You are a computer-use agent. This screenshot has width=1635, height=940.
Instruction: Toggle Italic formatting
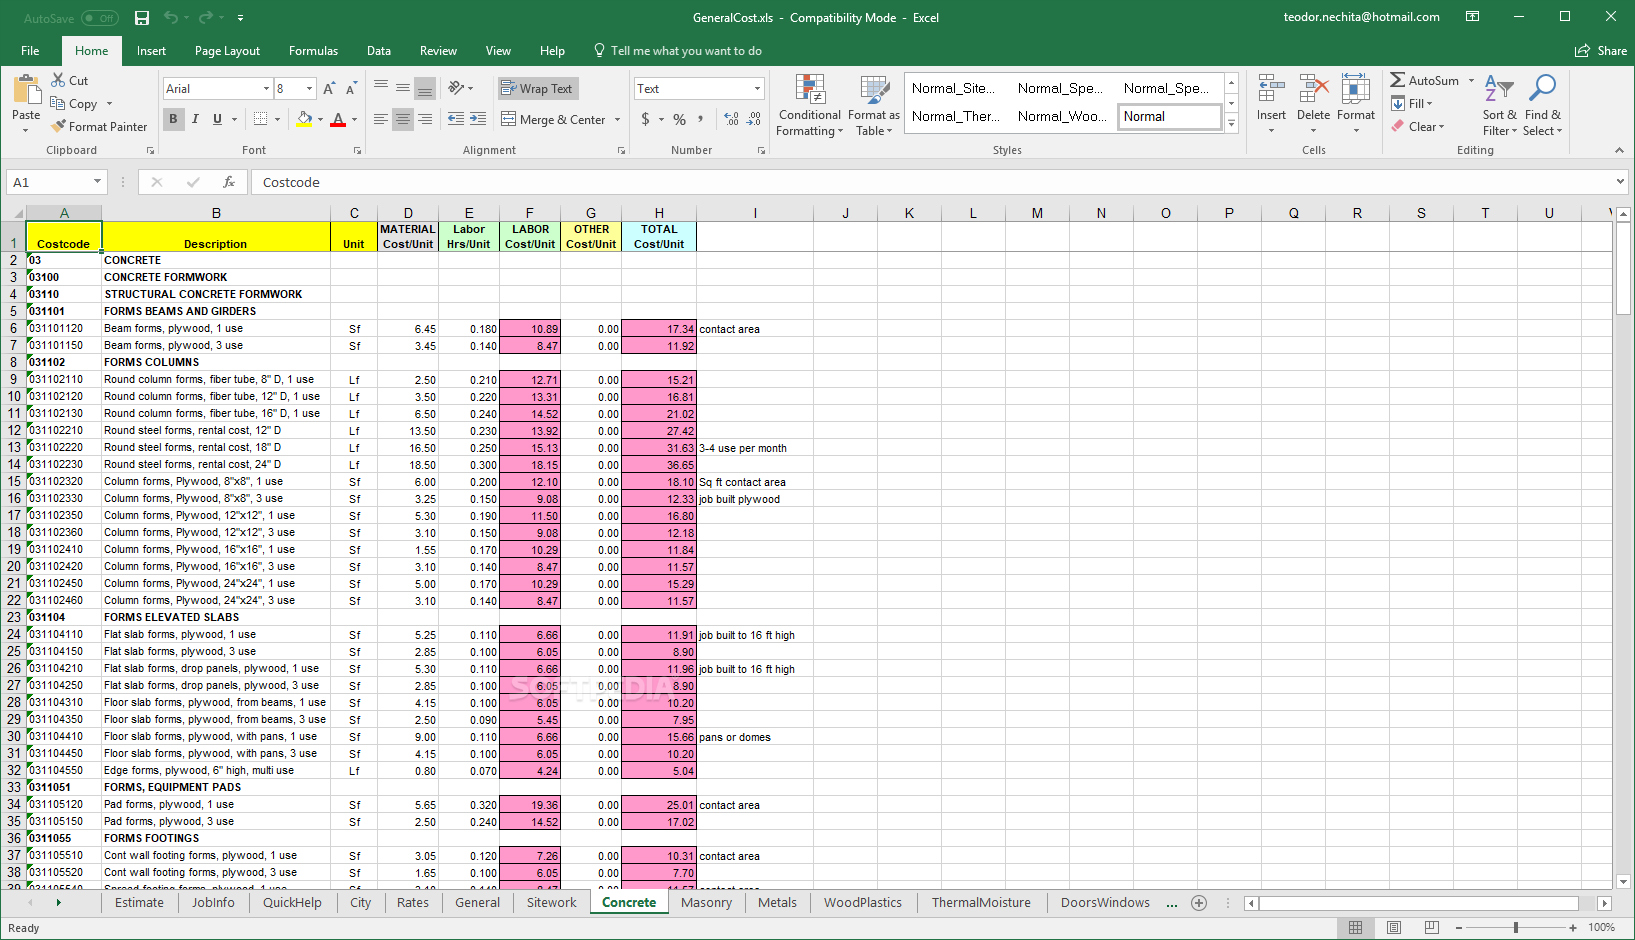pos(195,119)
